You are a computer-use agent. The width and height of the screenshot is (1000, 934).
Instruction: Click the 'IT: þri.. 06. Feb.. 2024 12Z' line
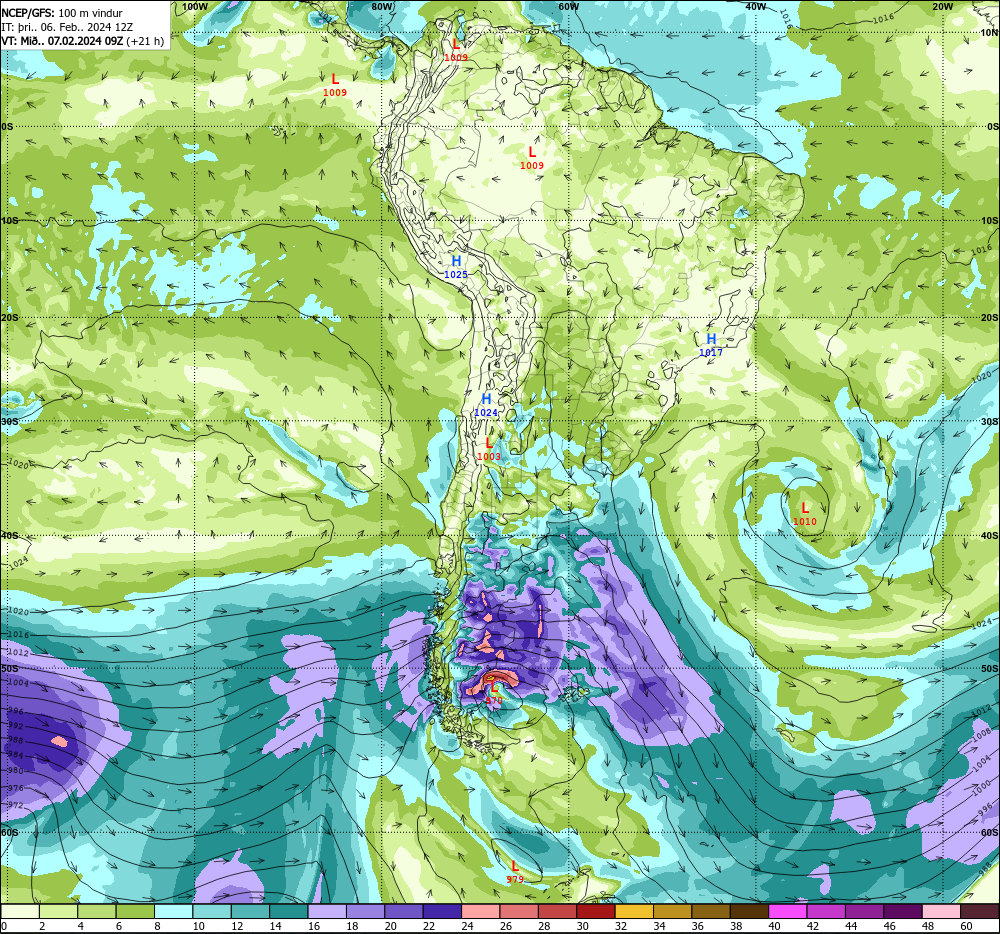coord(67,27)
